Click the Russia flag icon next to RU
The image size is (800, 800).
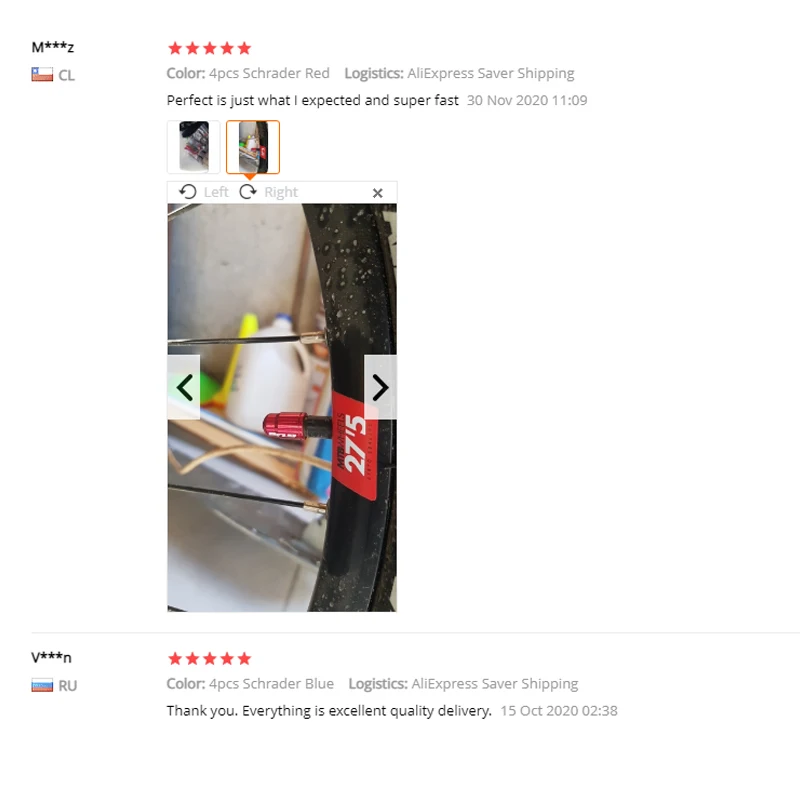click(42, 685)
